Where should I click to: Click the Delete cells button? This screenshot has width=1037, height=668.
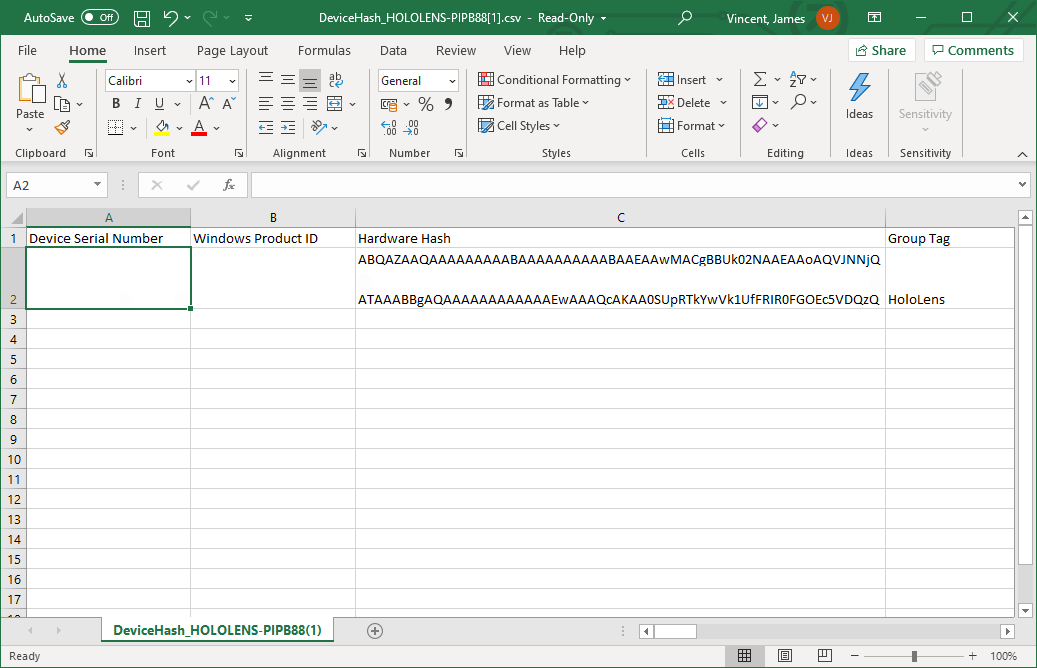(x=684, y=103)
